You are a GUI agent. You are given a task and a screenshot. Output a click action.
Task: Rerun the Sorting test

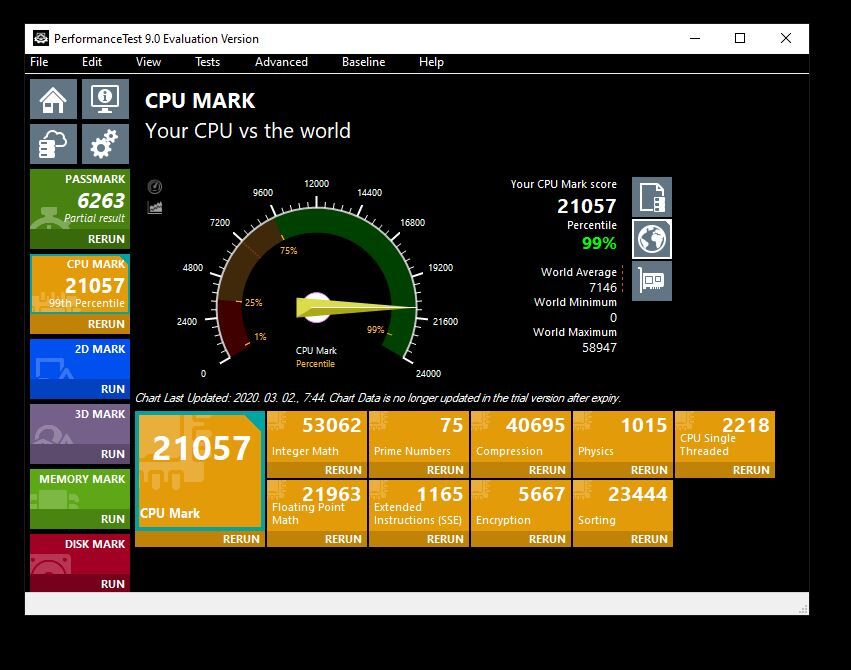click(623, 539)
